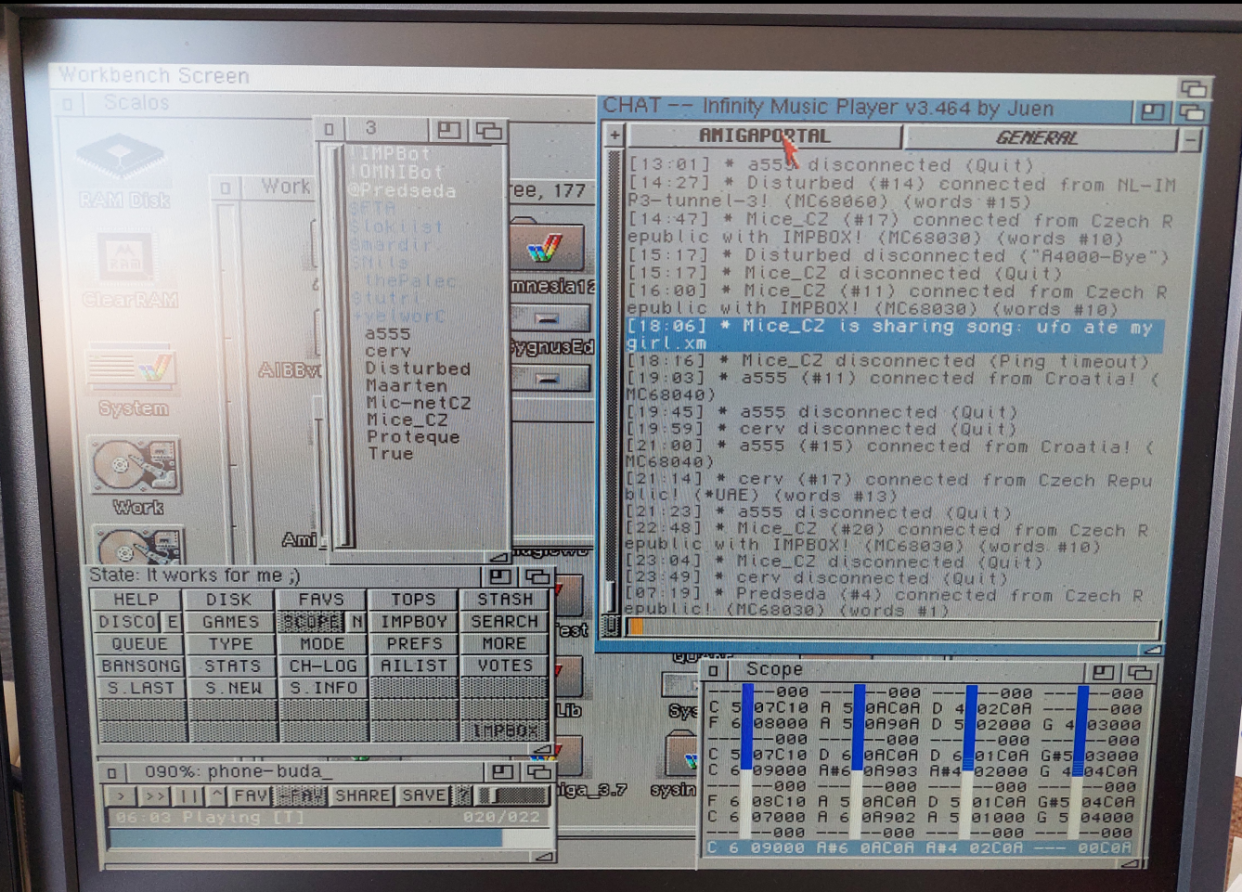Click the chat message input field

click(x=893, y=628)
